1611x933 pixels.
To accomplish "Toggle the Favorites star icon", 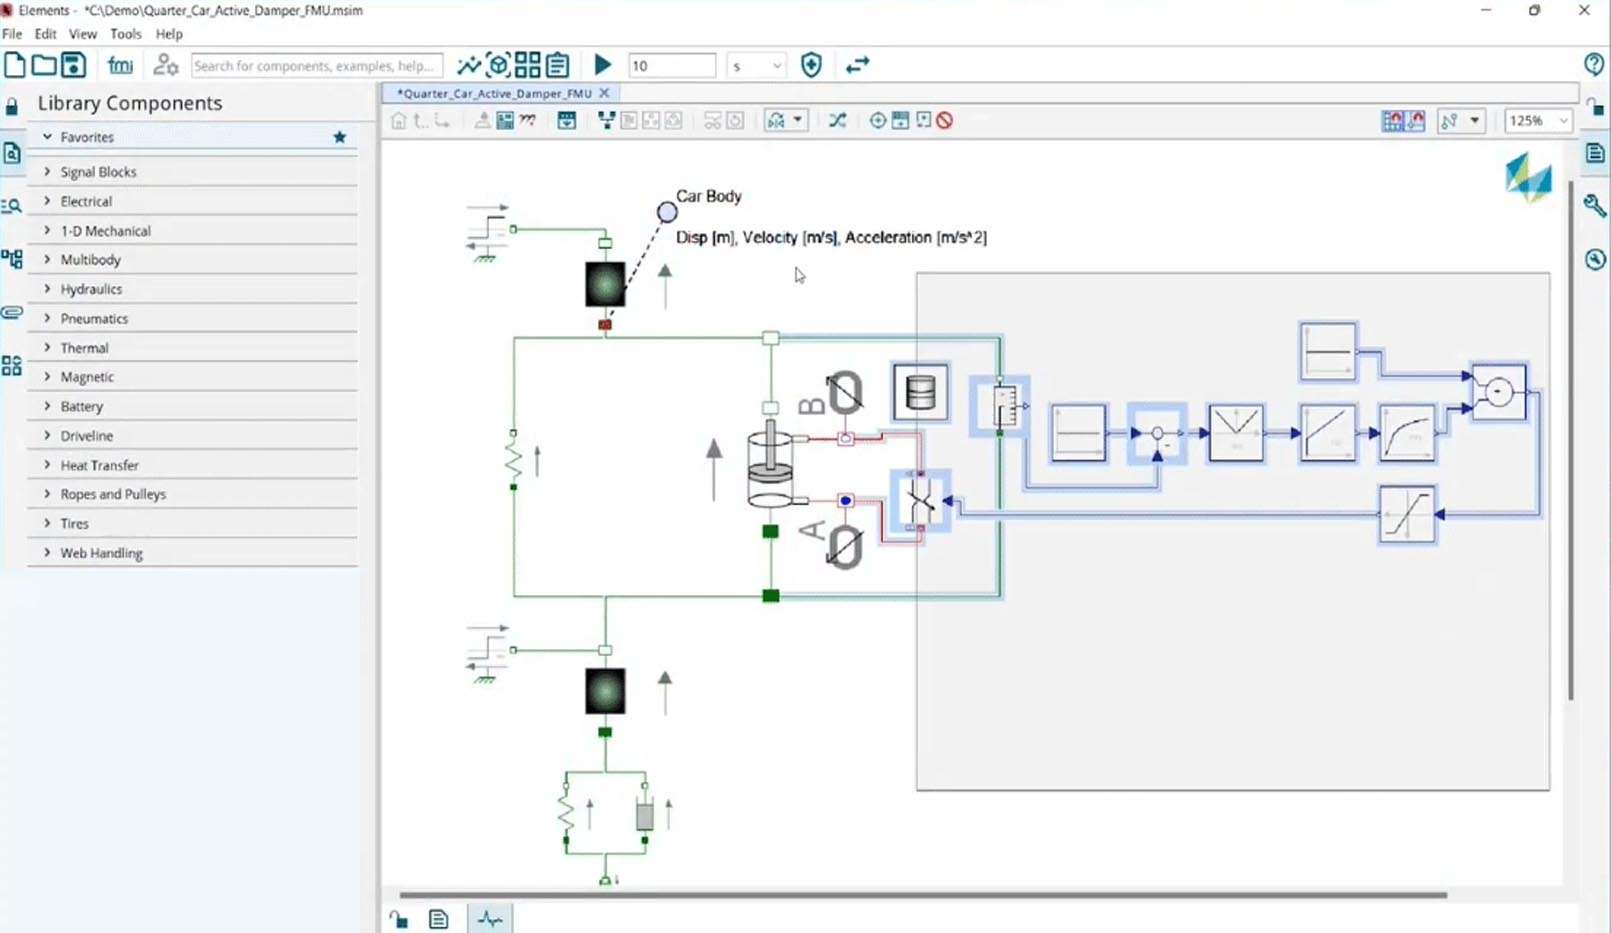I will (340, 137).
